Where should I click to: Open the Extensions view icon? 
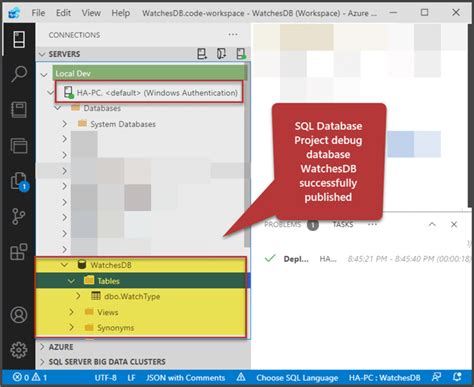tap(19, 252)
